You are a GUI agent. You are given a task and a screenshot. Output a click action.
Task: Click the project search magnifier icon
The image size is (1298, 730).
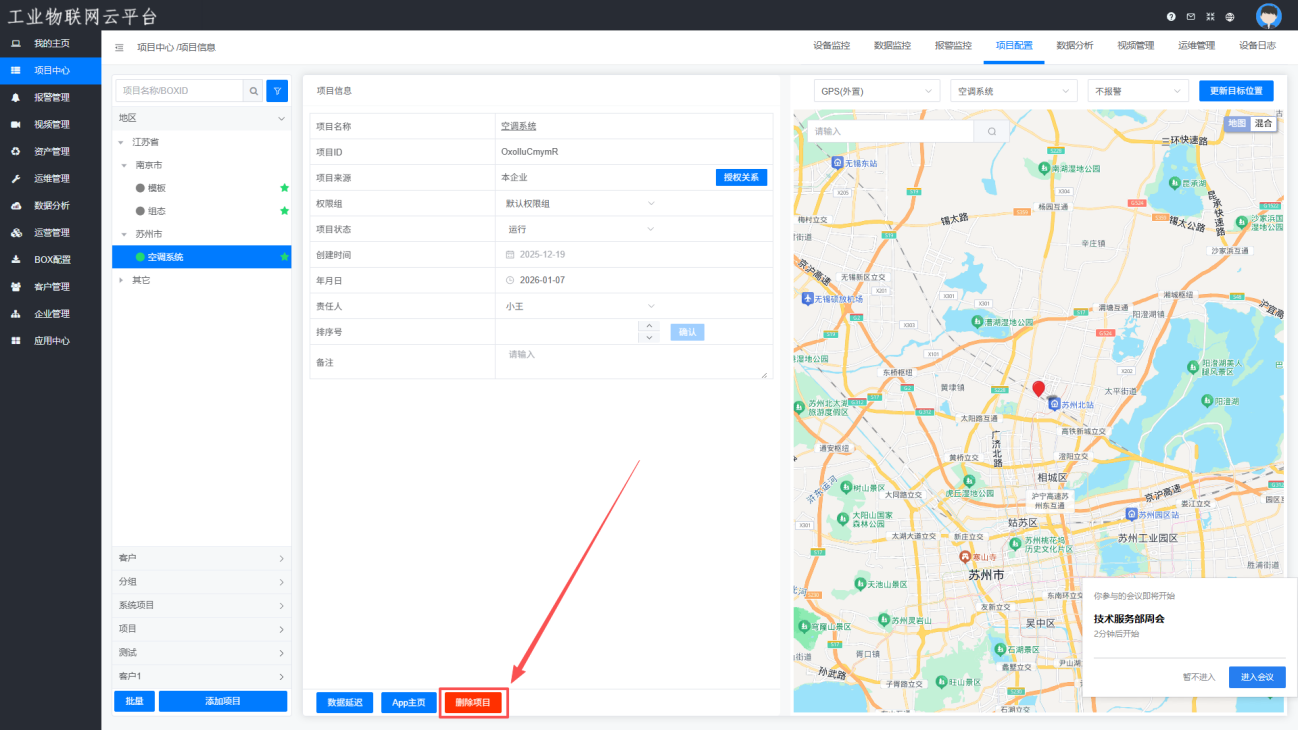point(254,91)
